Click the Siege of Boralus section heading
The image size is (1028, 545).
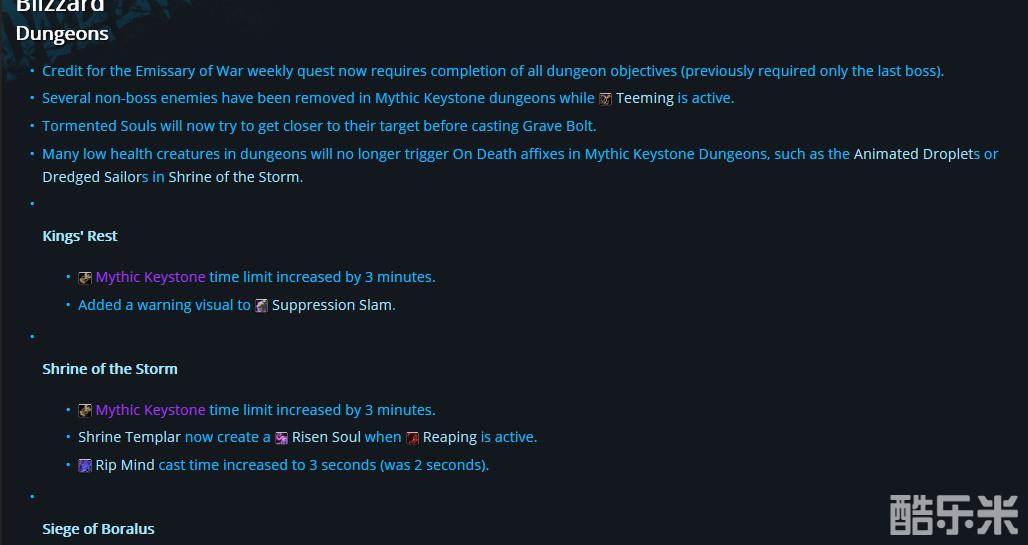[x=98, y=529]
